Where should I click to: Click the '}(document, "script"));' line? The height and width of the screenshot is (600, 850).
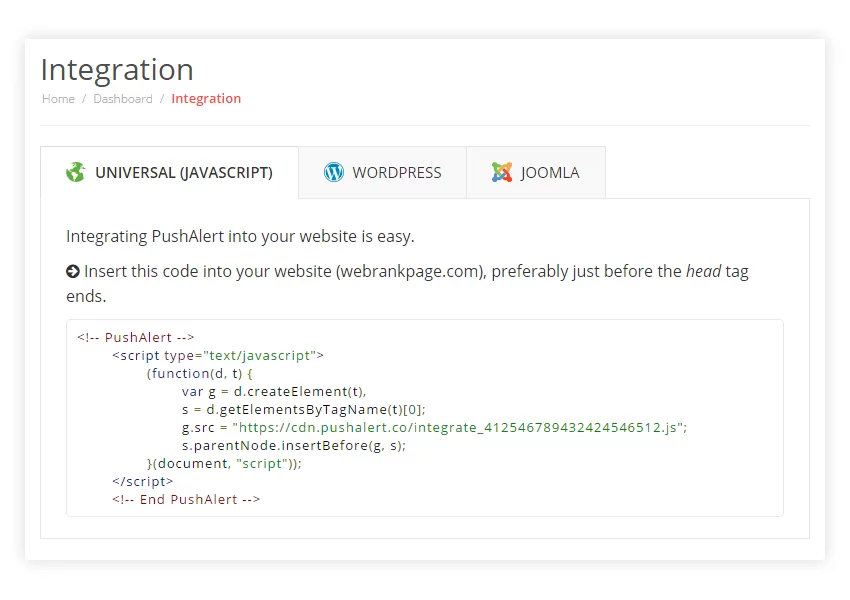(224, 463)
